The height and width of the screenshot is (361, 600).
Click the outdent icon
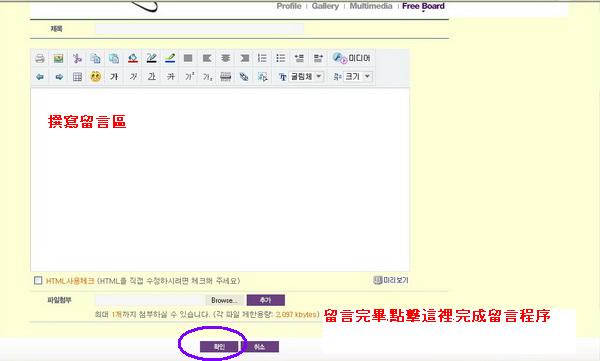pyautogui.click(x=299, y=58)
